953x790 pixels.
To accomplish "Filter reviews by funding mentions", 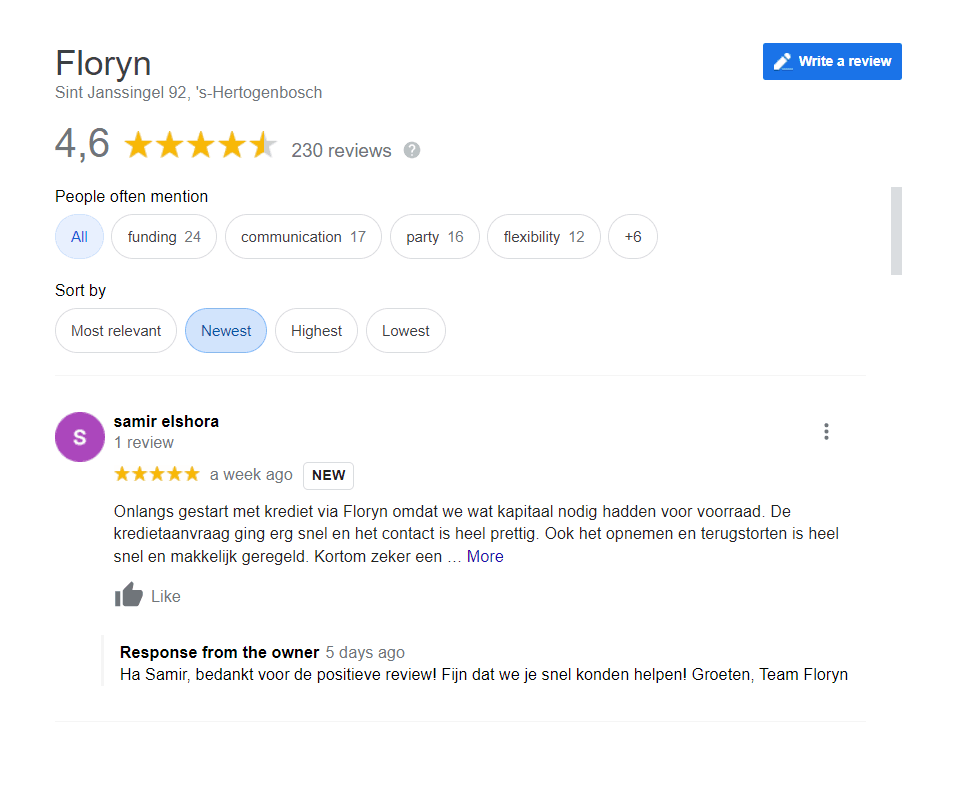I will pos(164,236).
